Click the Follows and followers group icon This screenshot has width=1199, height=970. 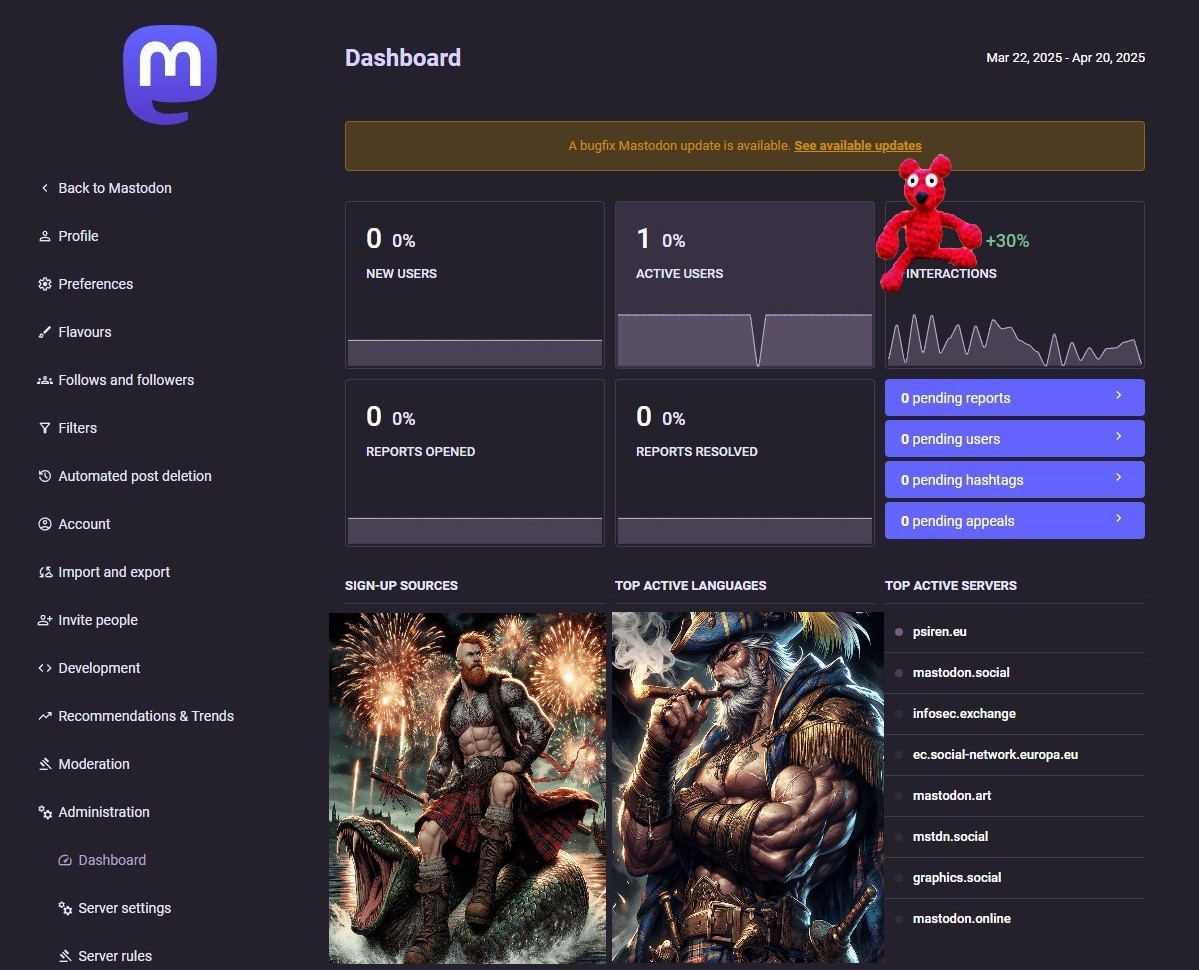click(x=44, y=381)
